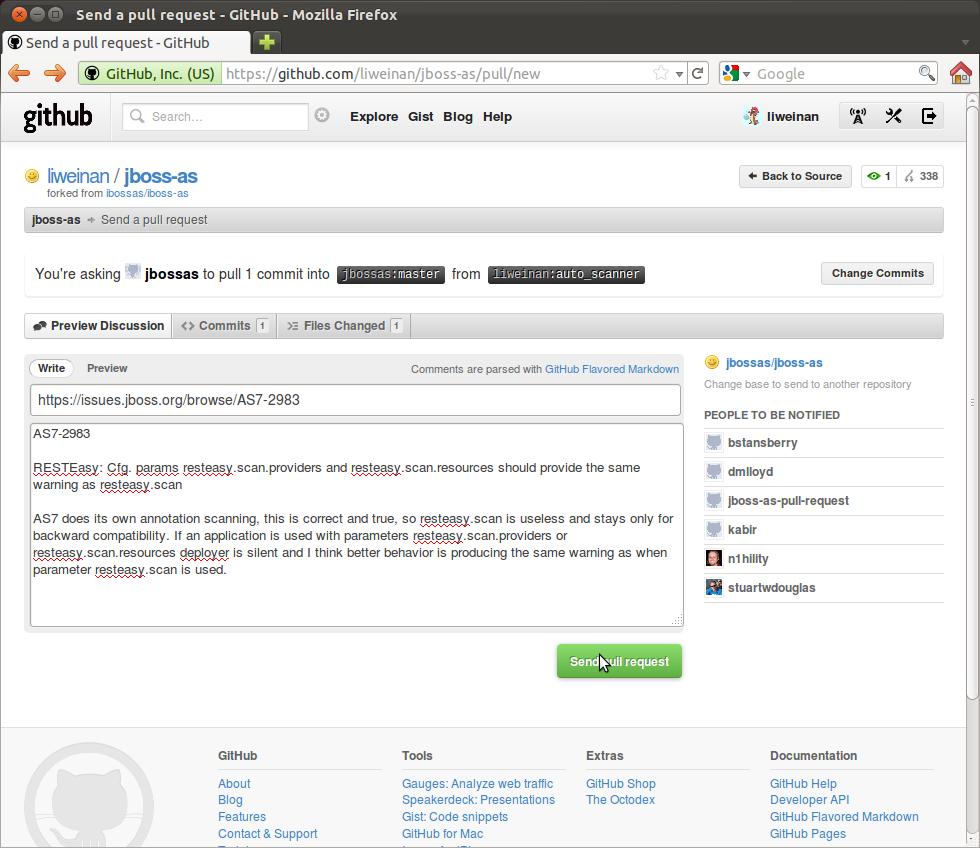
Task: Open GitHub Shop footer link
Action: pyautogui.click(x=621, y=784)
